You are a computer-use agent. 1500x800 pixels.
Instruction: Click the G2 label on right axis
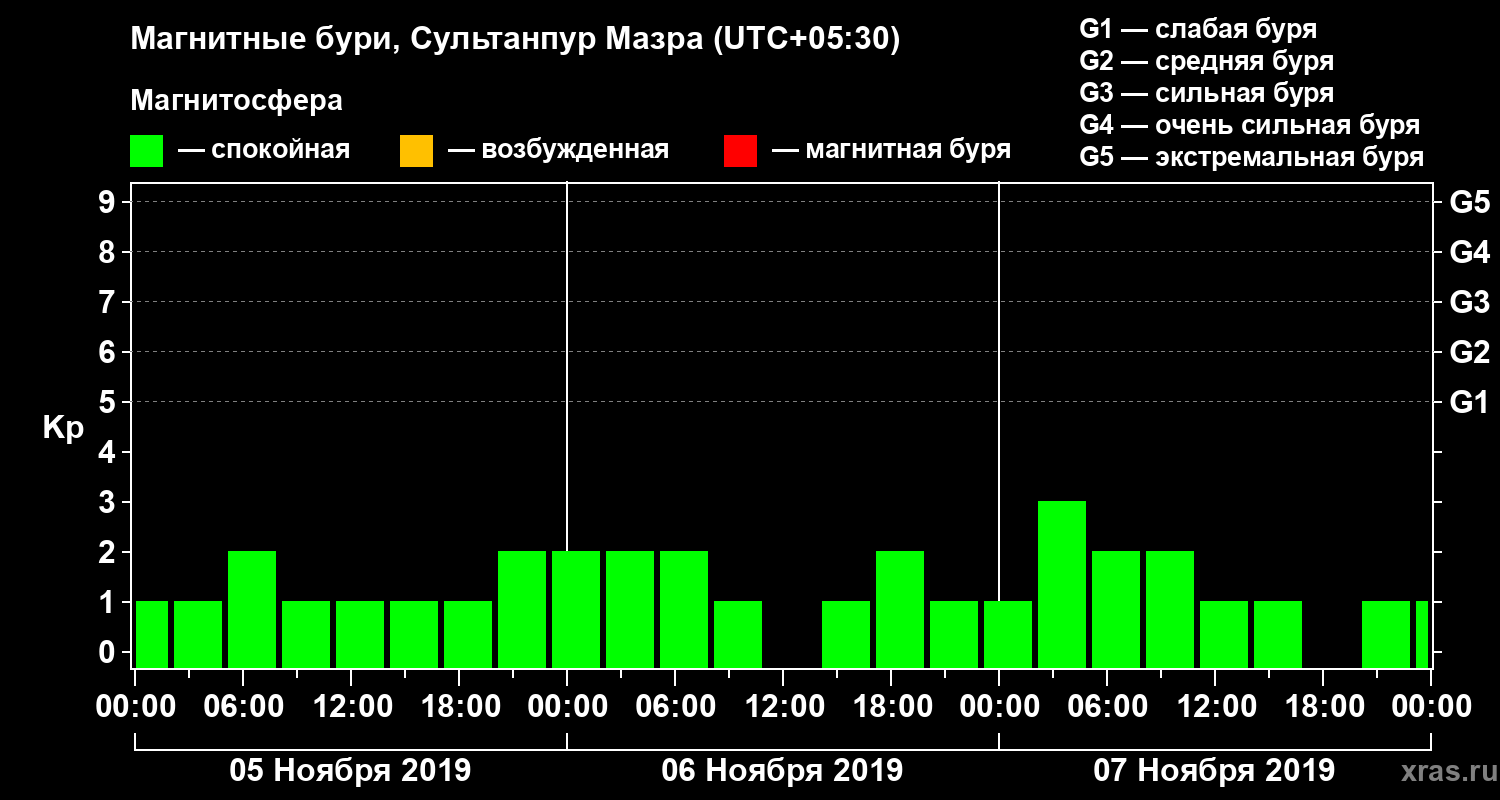[x=1469, y=352]
